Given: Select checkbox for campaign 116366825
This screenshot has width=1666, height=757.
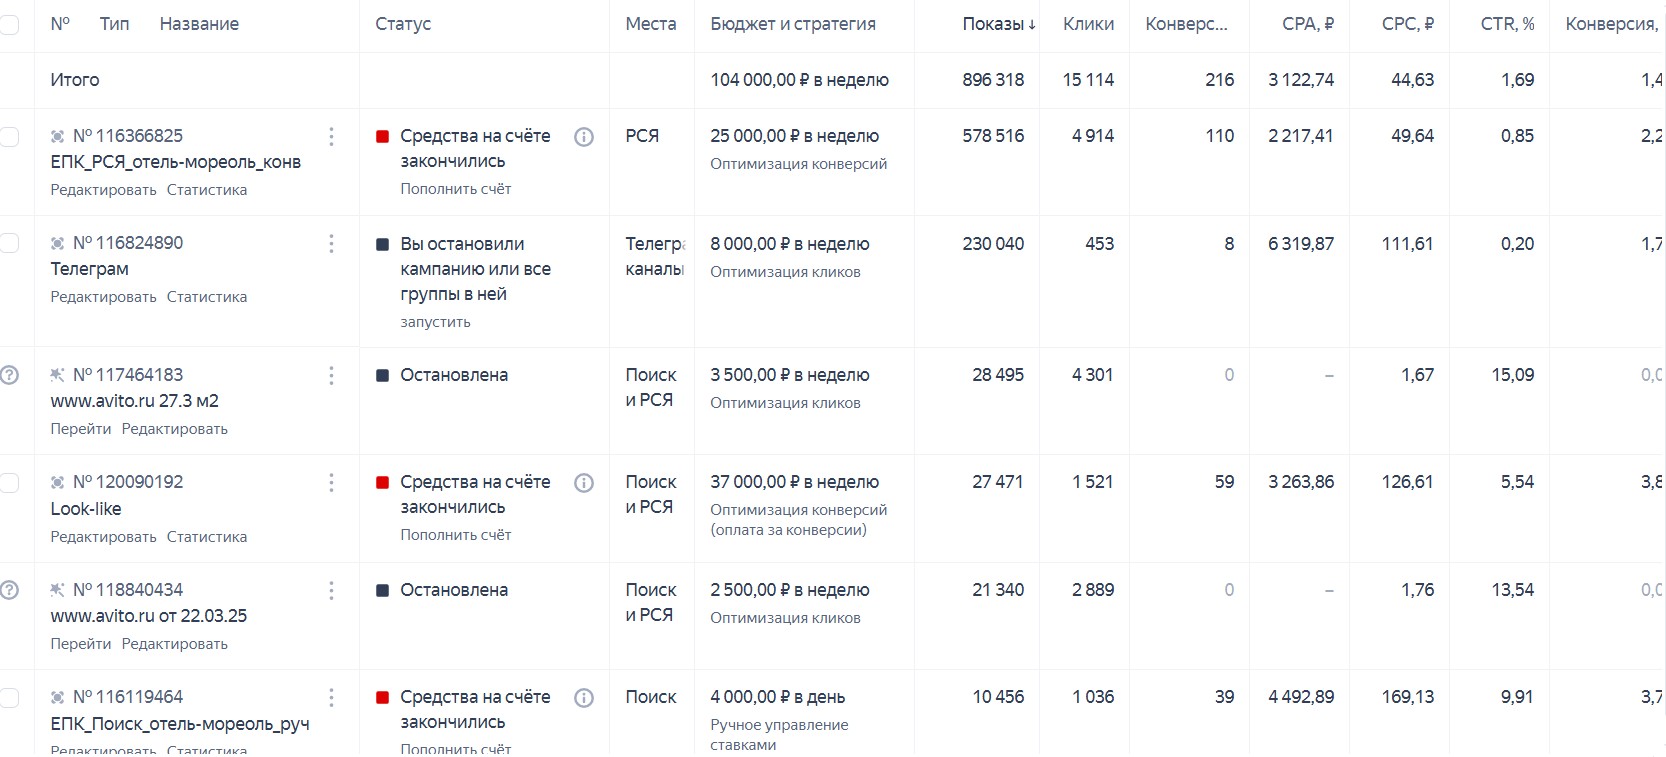Looking at the screenshot, I should click(9, 137).
